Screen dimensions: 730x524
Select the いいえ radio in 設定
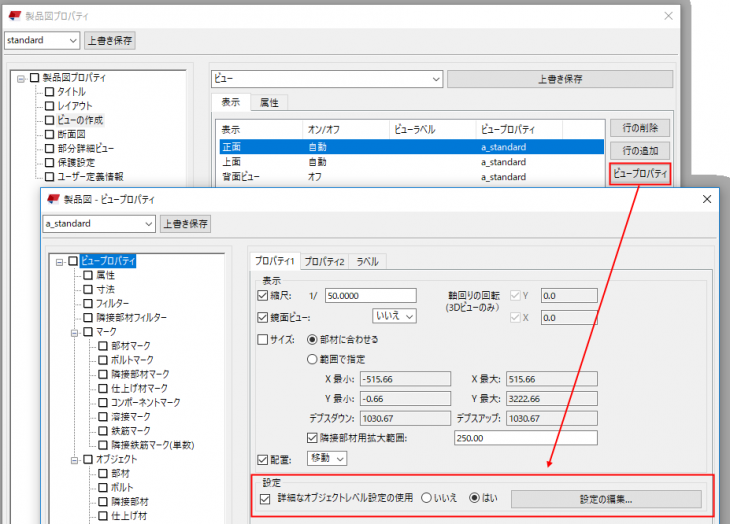(x=426, y=498)
